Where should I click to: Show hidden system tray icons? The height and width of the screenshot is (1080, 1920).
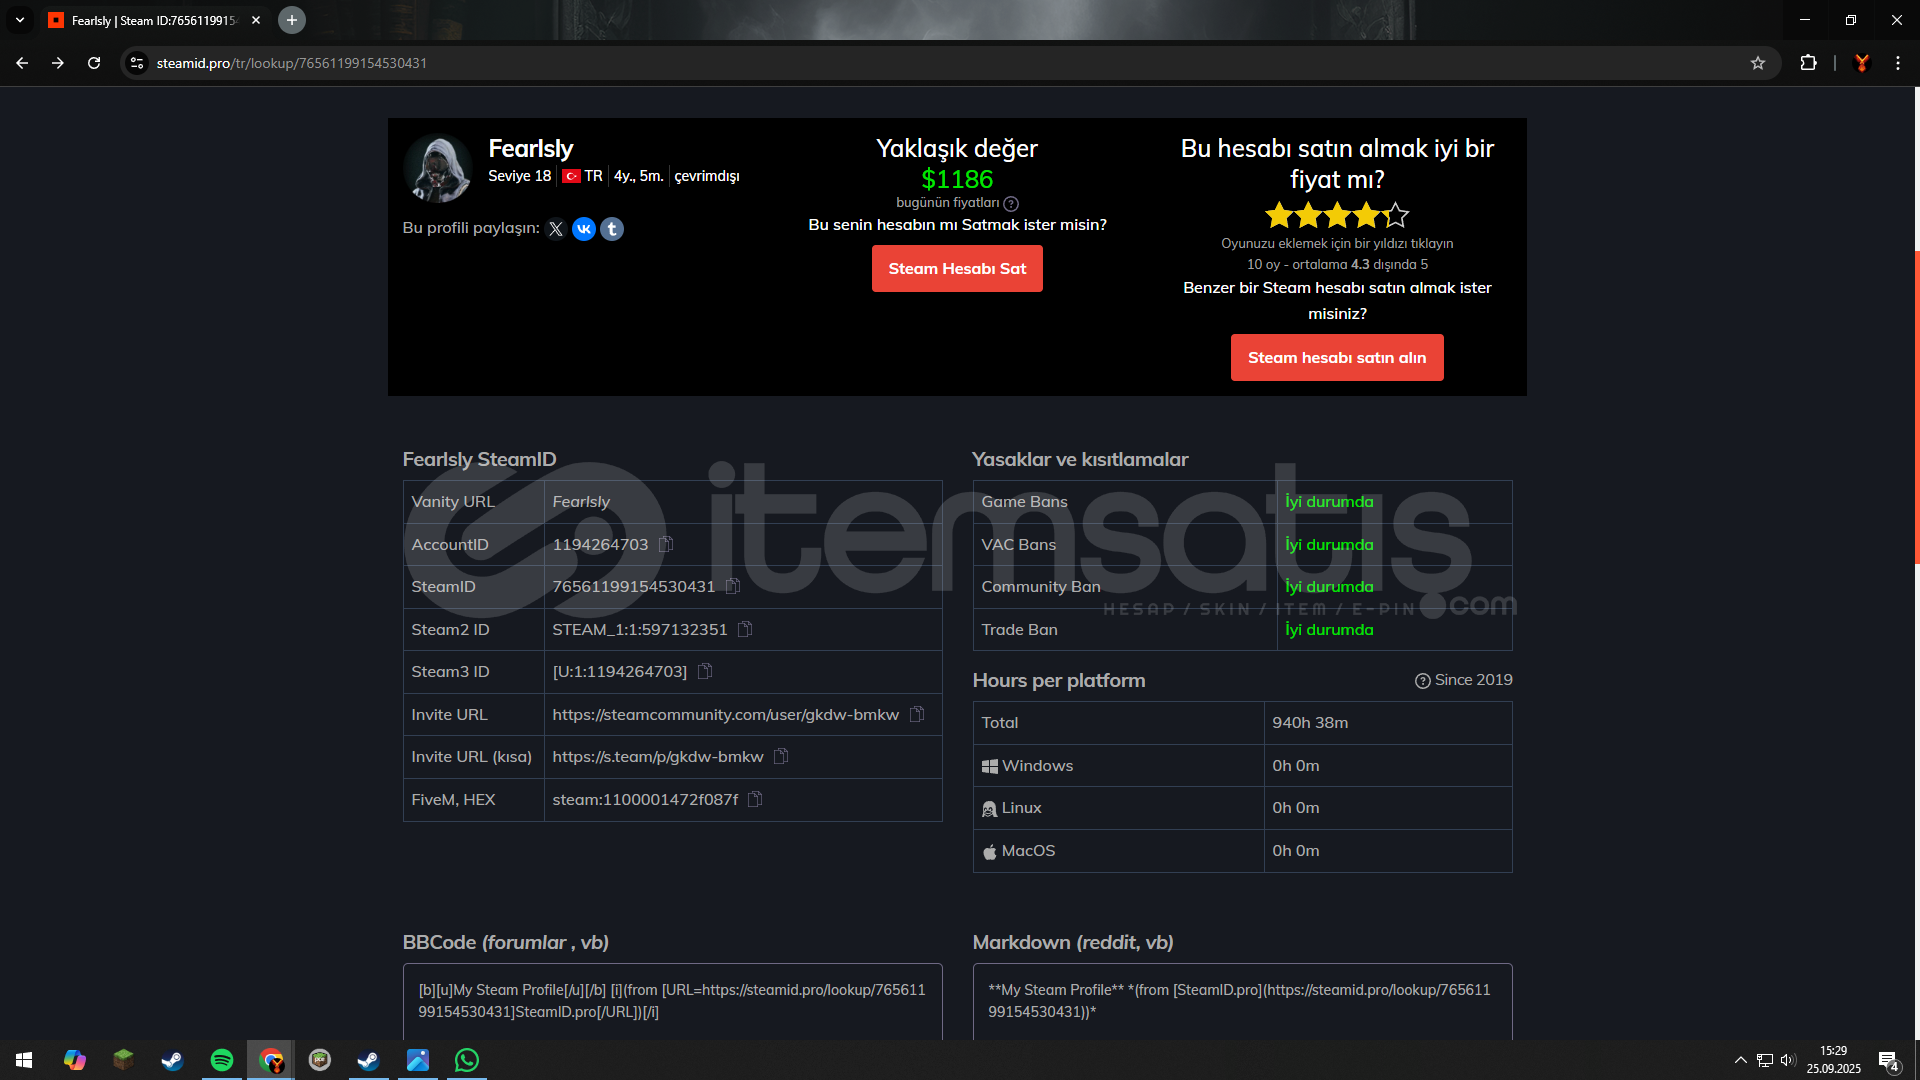(x=1740, y=1060)
